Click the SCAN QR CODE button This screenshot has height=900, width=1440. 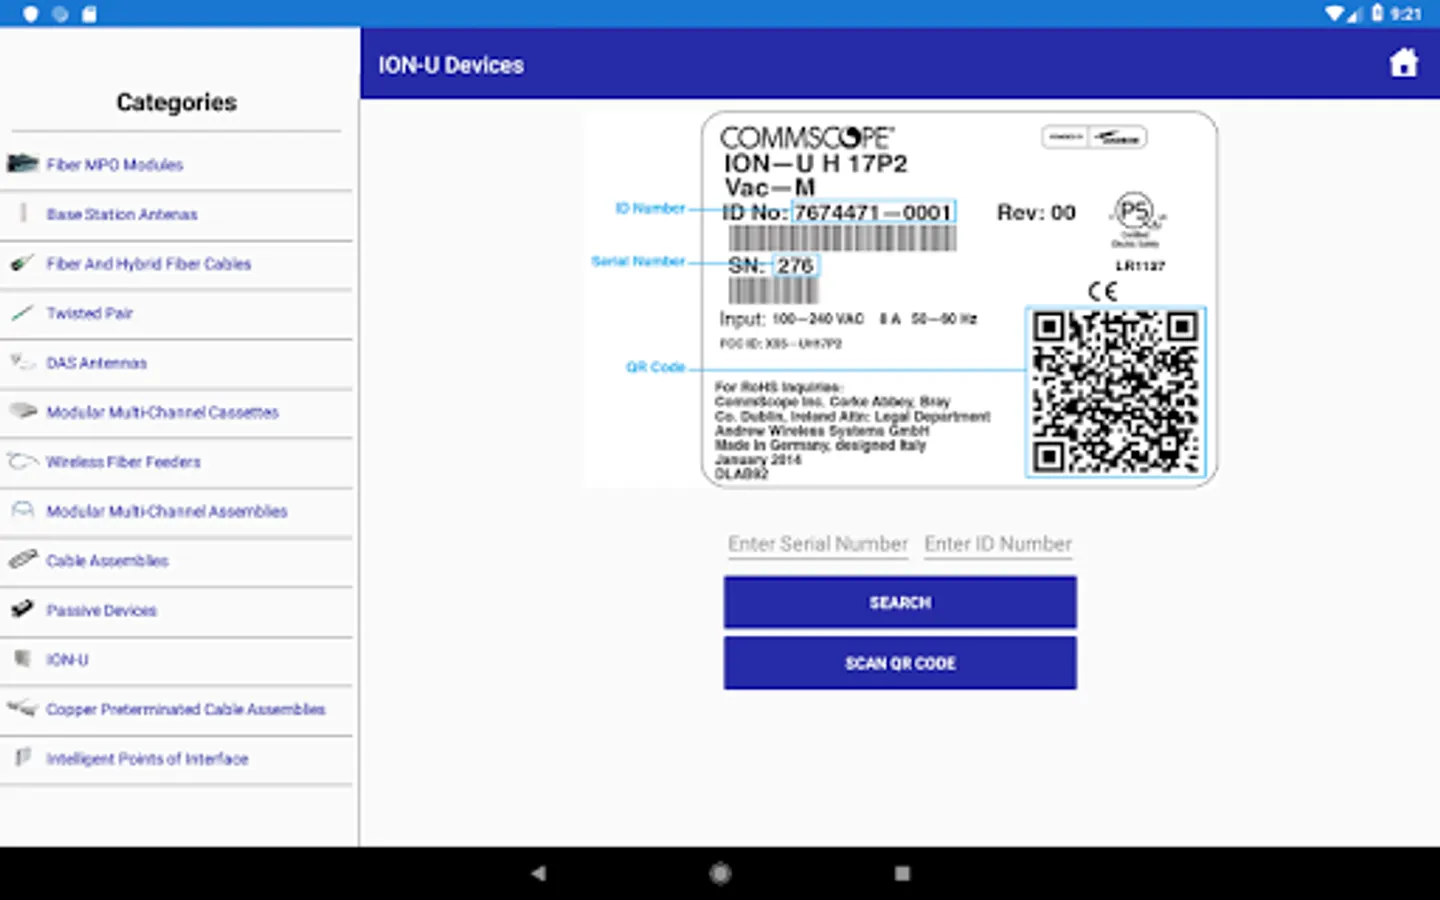click(900, 663)
